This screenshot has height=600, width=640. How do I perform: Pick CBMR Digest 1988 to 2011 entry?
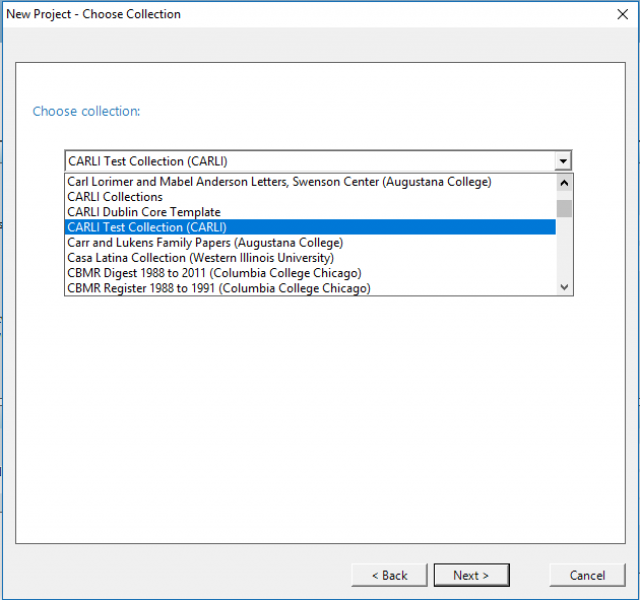coord(310,273)
